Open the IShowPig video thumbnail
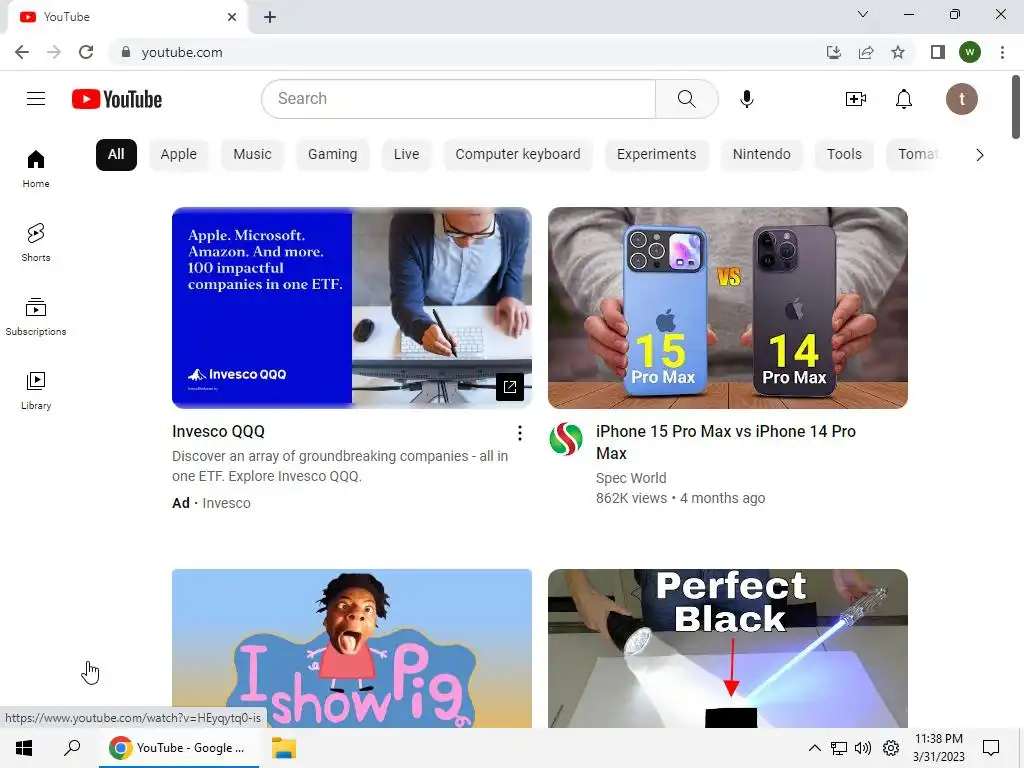This screenshot has height=768, width=1024. point(351,648)
